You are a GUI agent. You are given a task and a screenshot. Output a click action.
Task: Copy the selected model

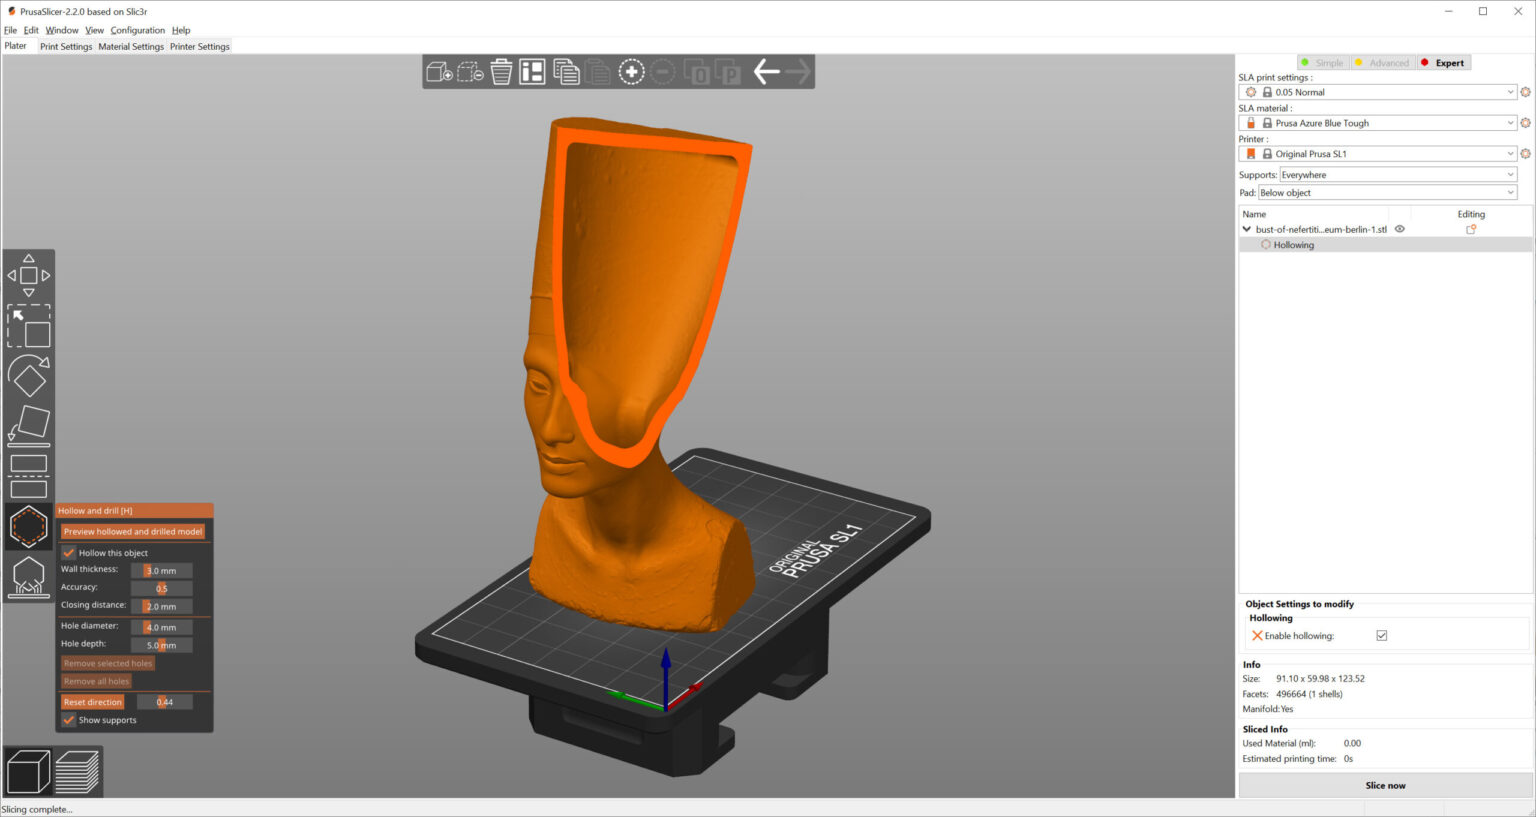(x=566, y=71)
